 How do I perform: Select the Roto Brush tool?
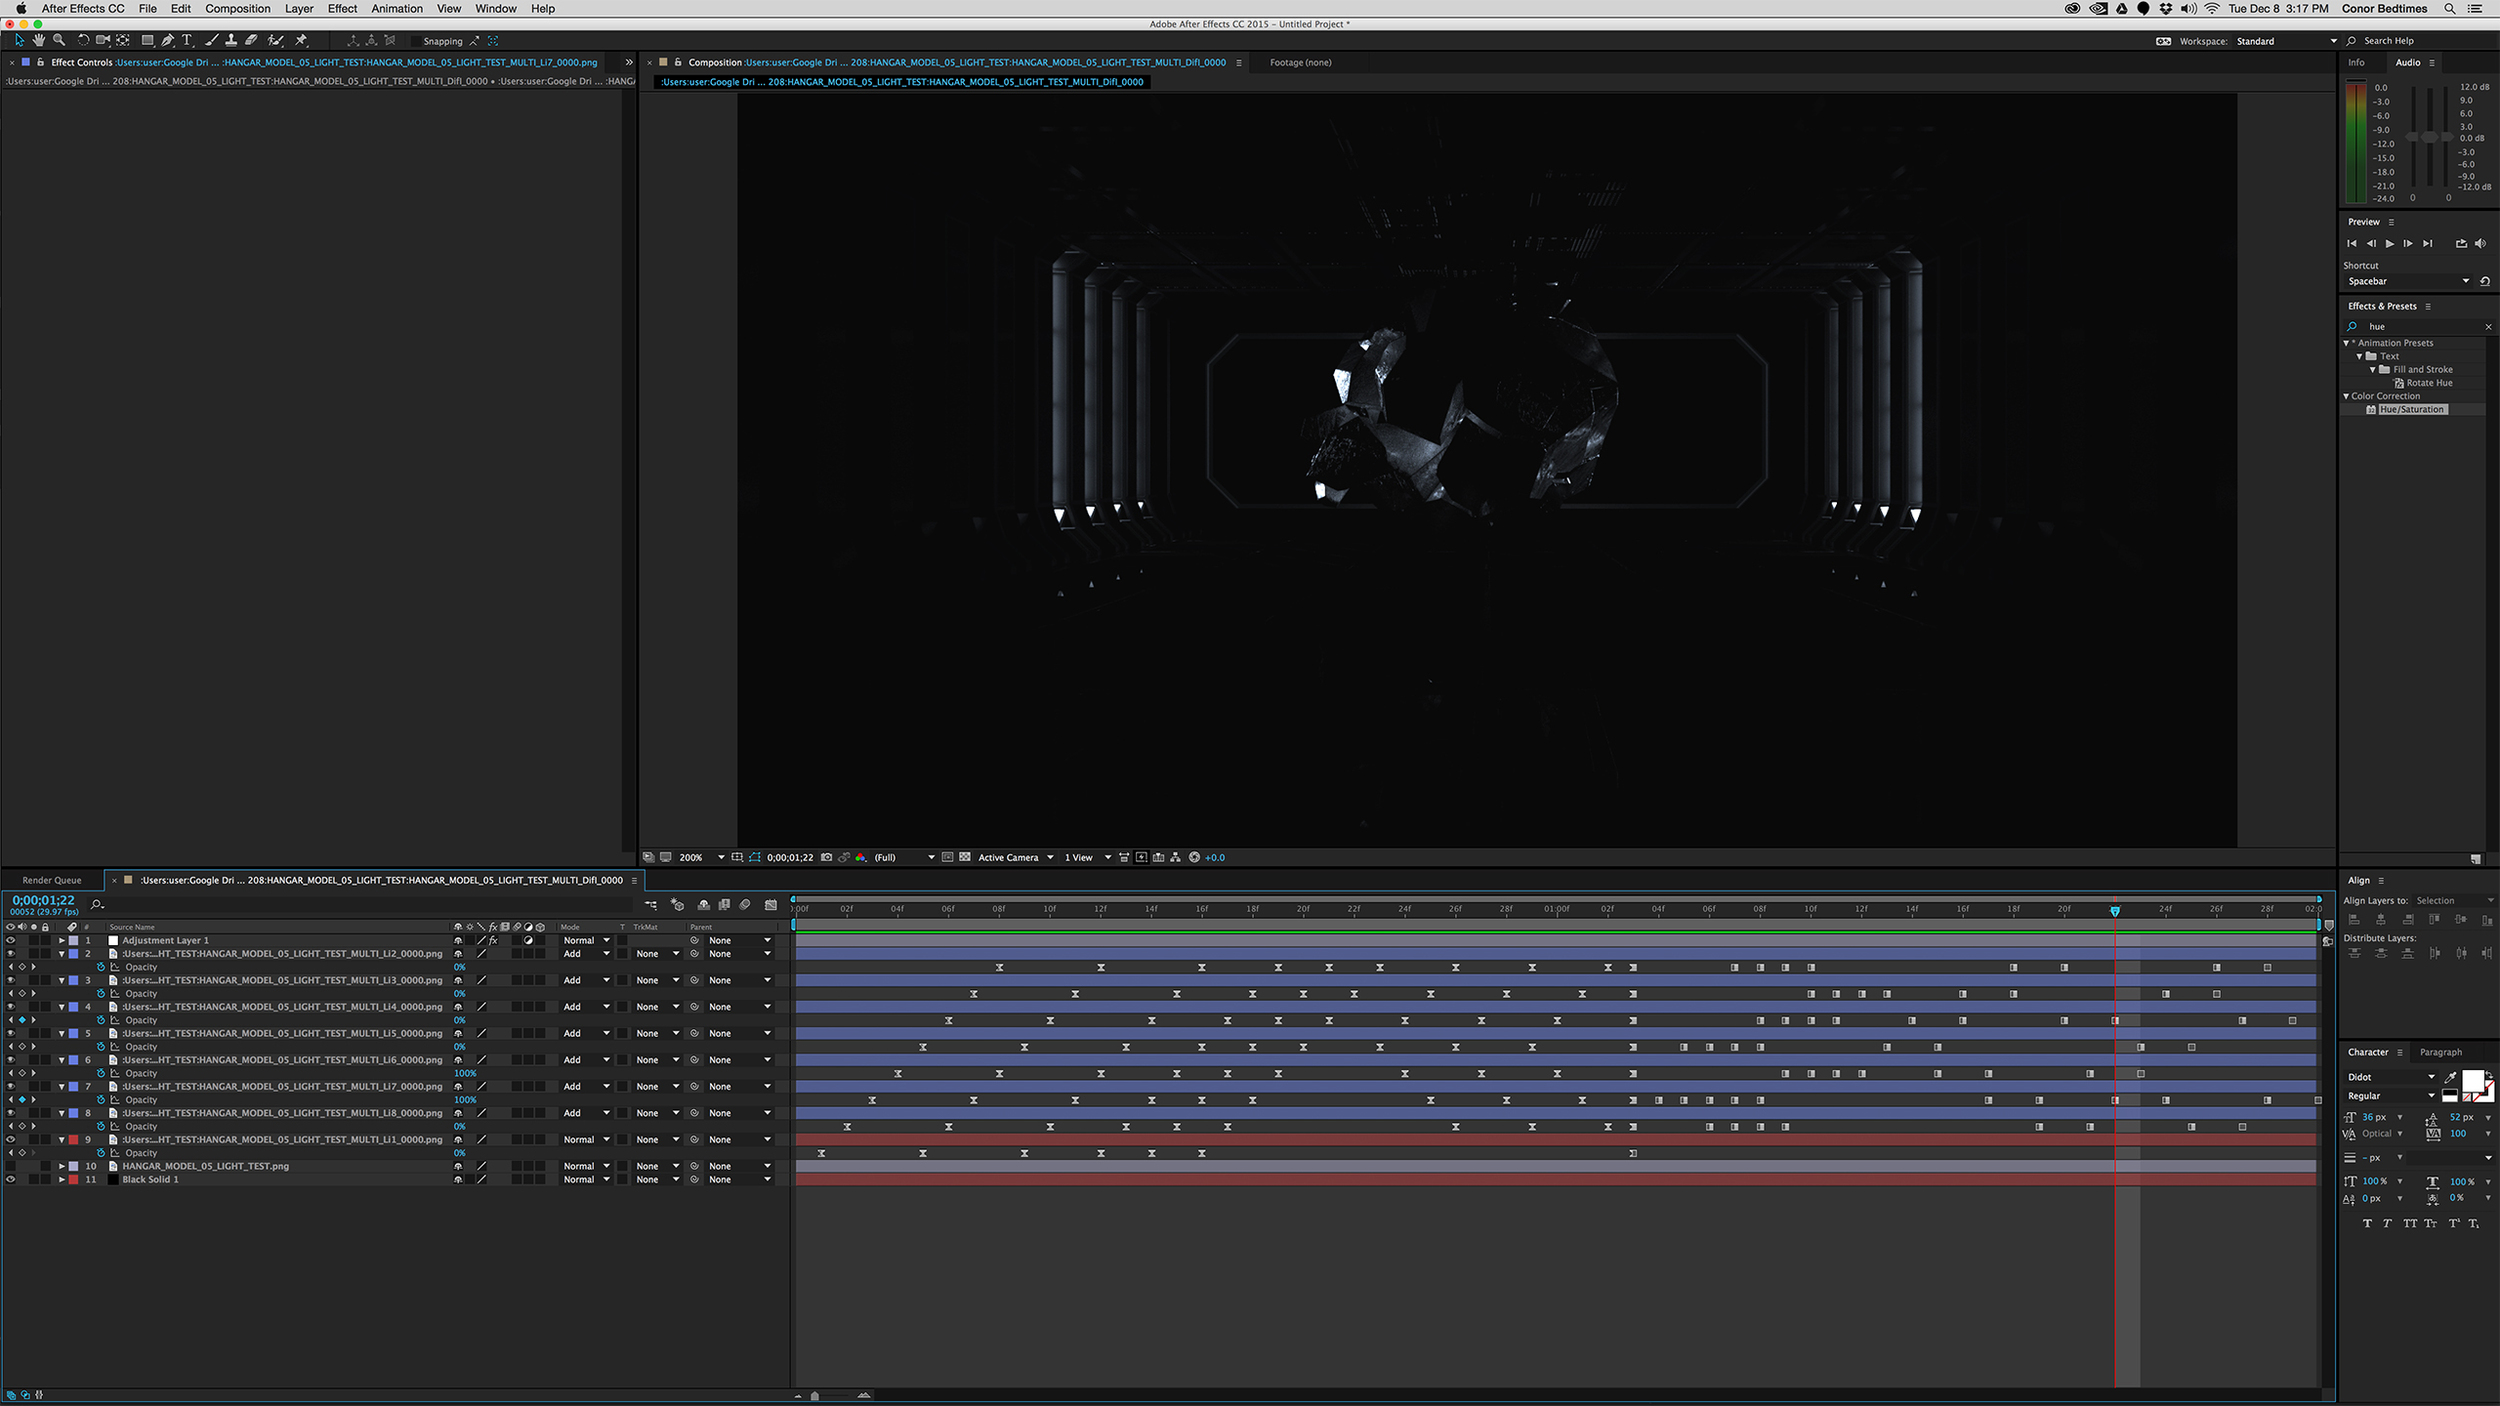pos(275,41)
